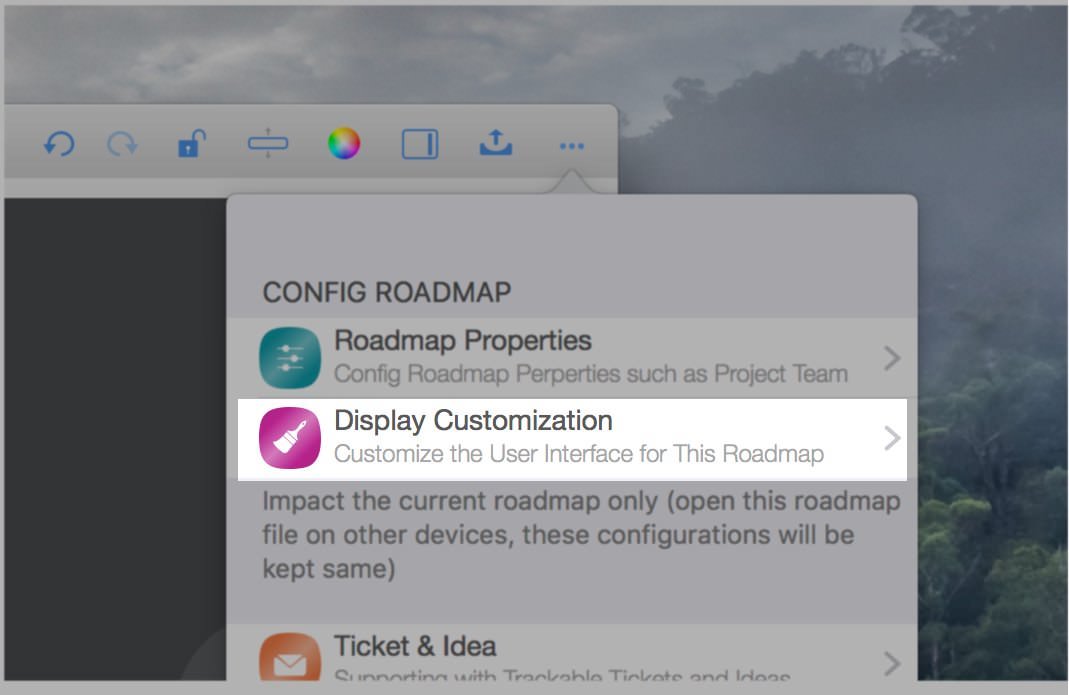Select the Display Customization menu title
This screenshot has width=1069, height=695.
(x=473, y=421)
